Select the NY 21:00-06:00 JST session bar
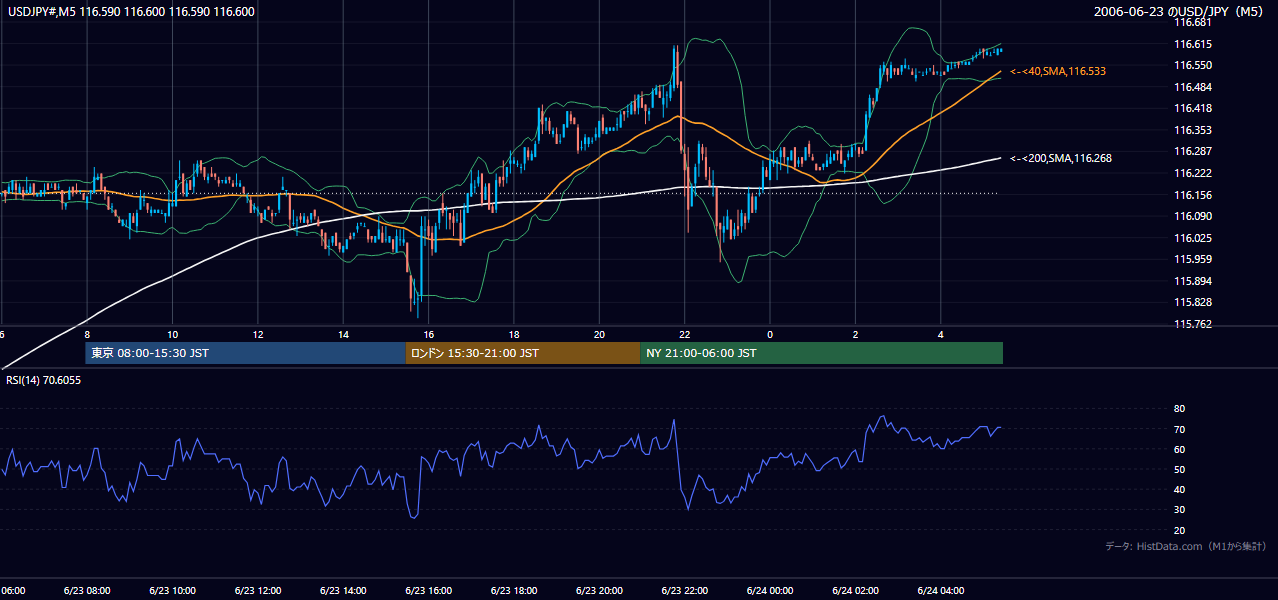This screenshot has height=600, width=1278. [821, 353]
